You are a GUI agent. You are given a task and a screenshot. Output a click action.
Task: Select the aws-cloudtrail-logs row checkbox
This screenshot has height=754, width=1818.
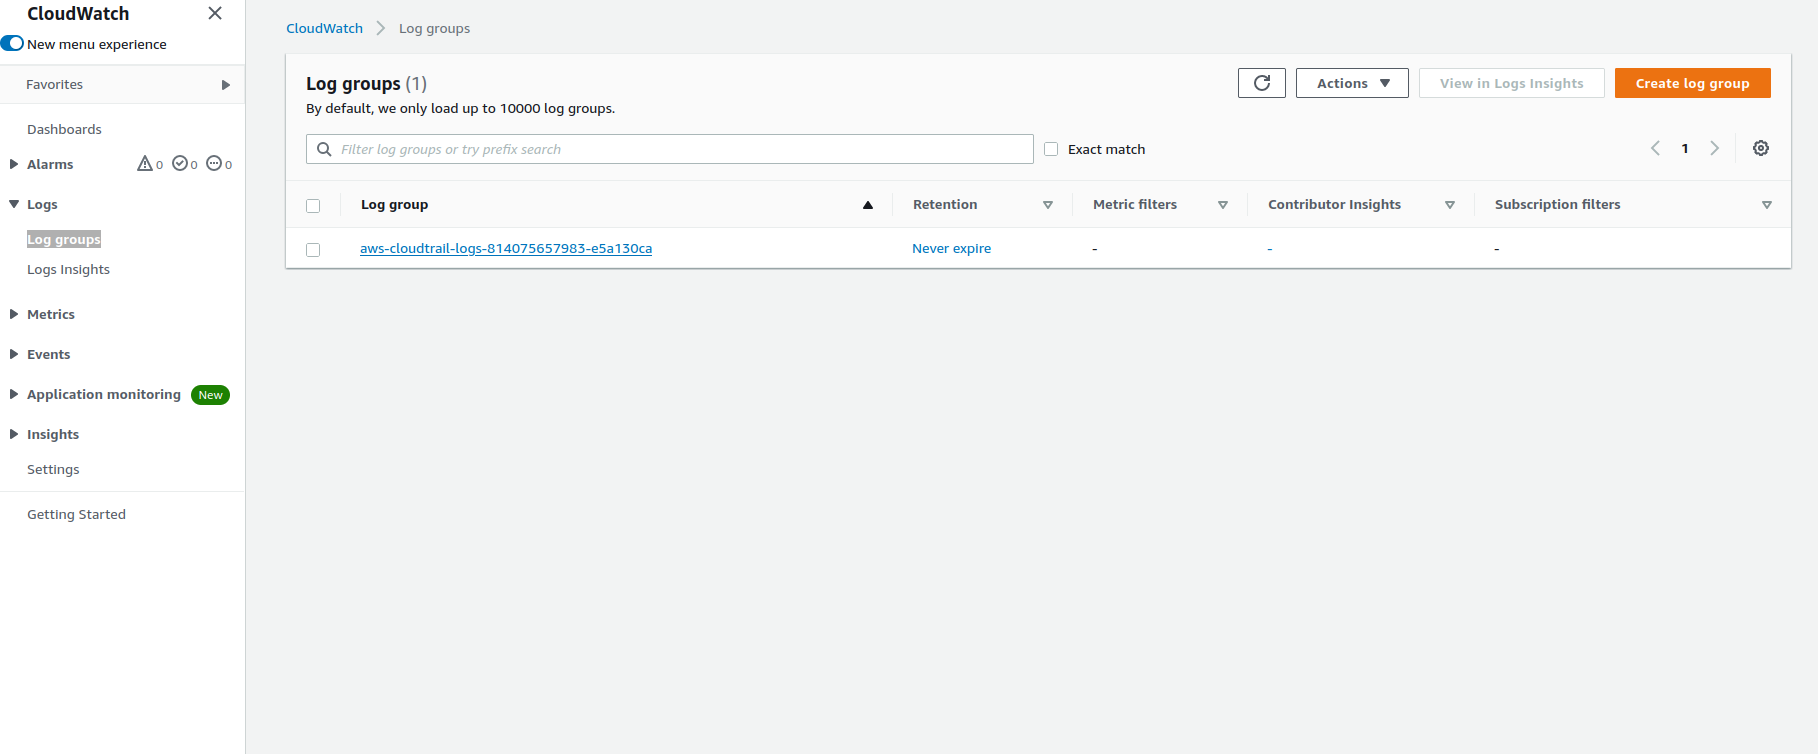(313, 250)
